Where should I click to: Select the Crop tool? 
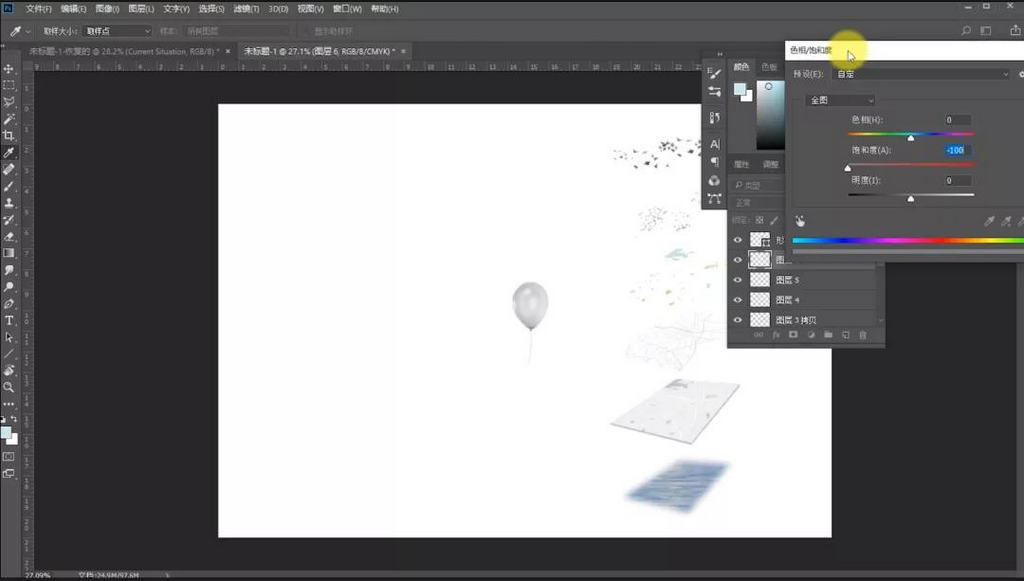(x=9, y=135)
